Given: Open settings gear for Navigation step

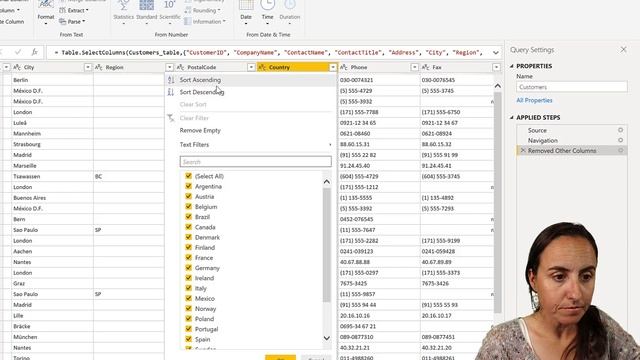Looking at the screenshot, I should (x=620, y=140).
